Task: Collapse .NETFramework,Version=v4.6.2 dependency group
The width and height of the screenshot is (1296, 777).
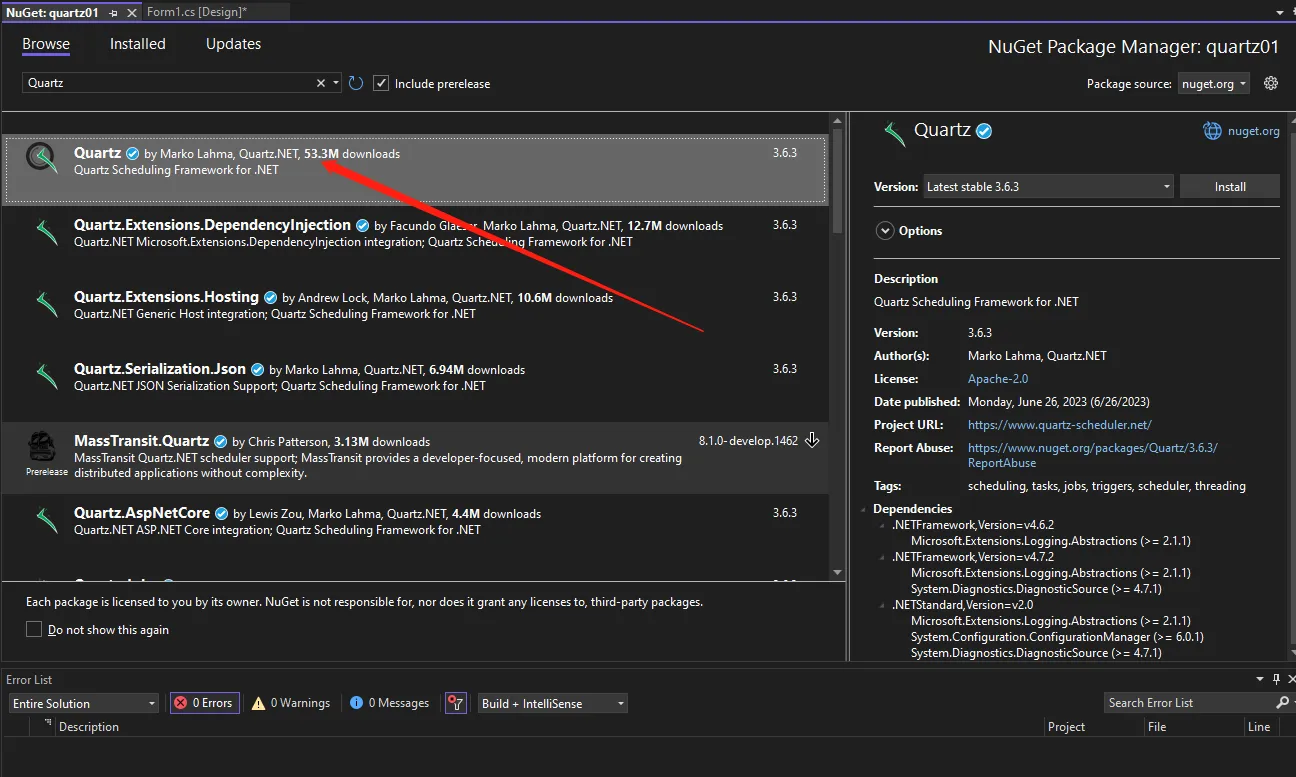Action: click(882, 525)
